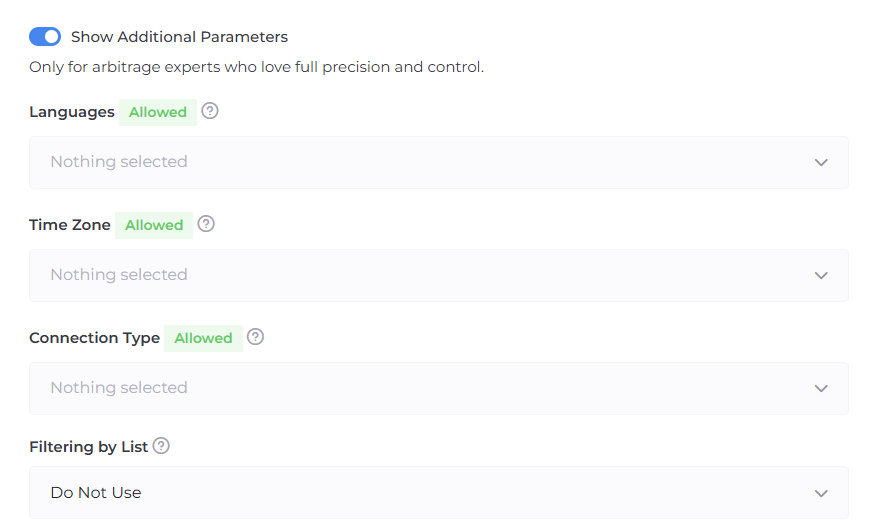Open the Connection Type help tooltip icon
889x531 pixels.
point(256,337)
